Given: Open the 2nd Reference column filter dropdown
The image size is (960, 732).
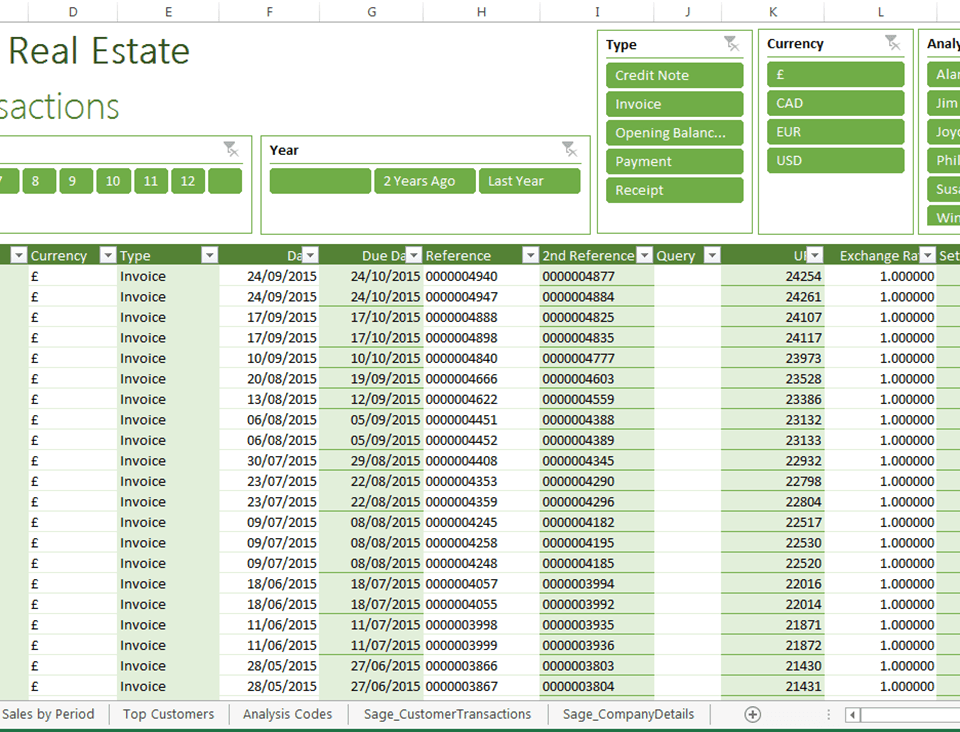Looking at the screenshot, I should 645,255.
